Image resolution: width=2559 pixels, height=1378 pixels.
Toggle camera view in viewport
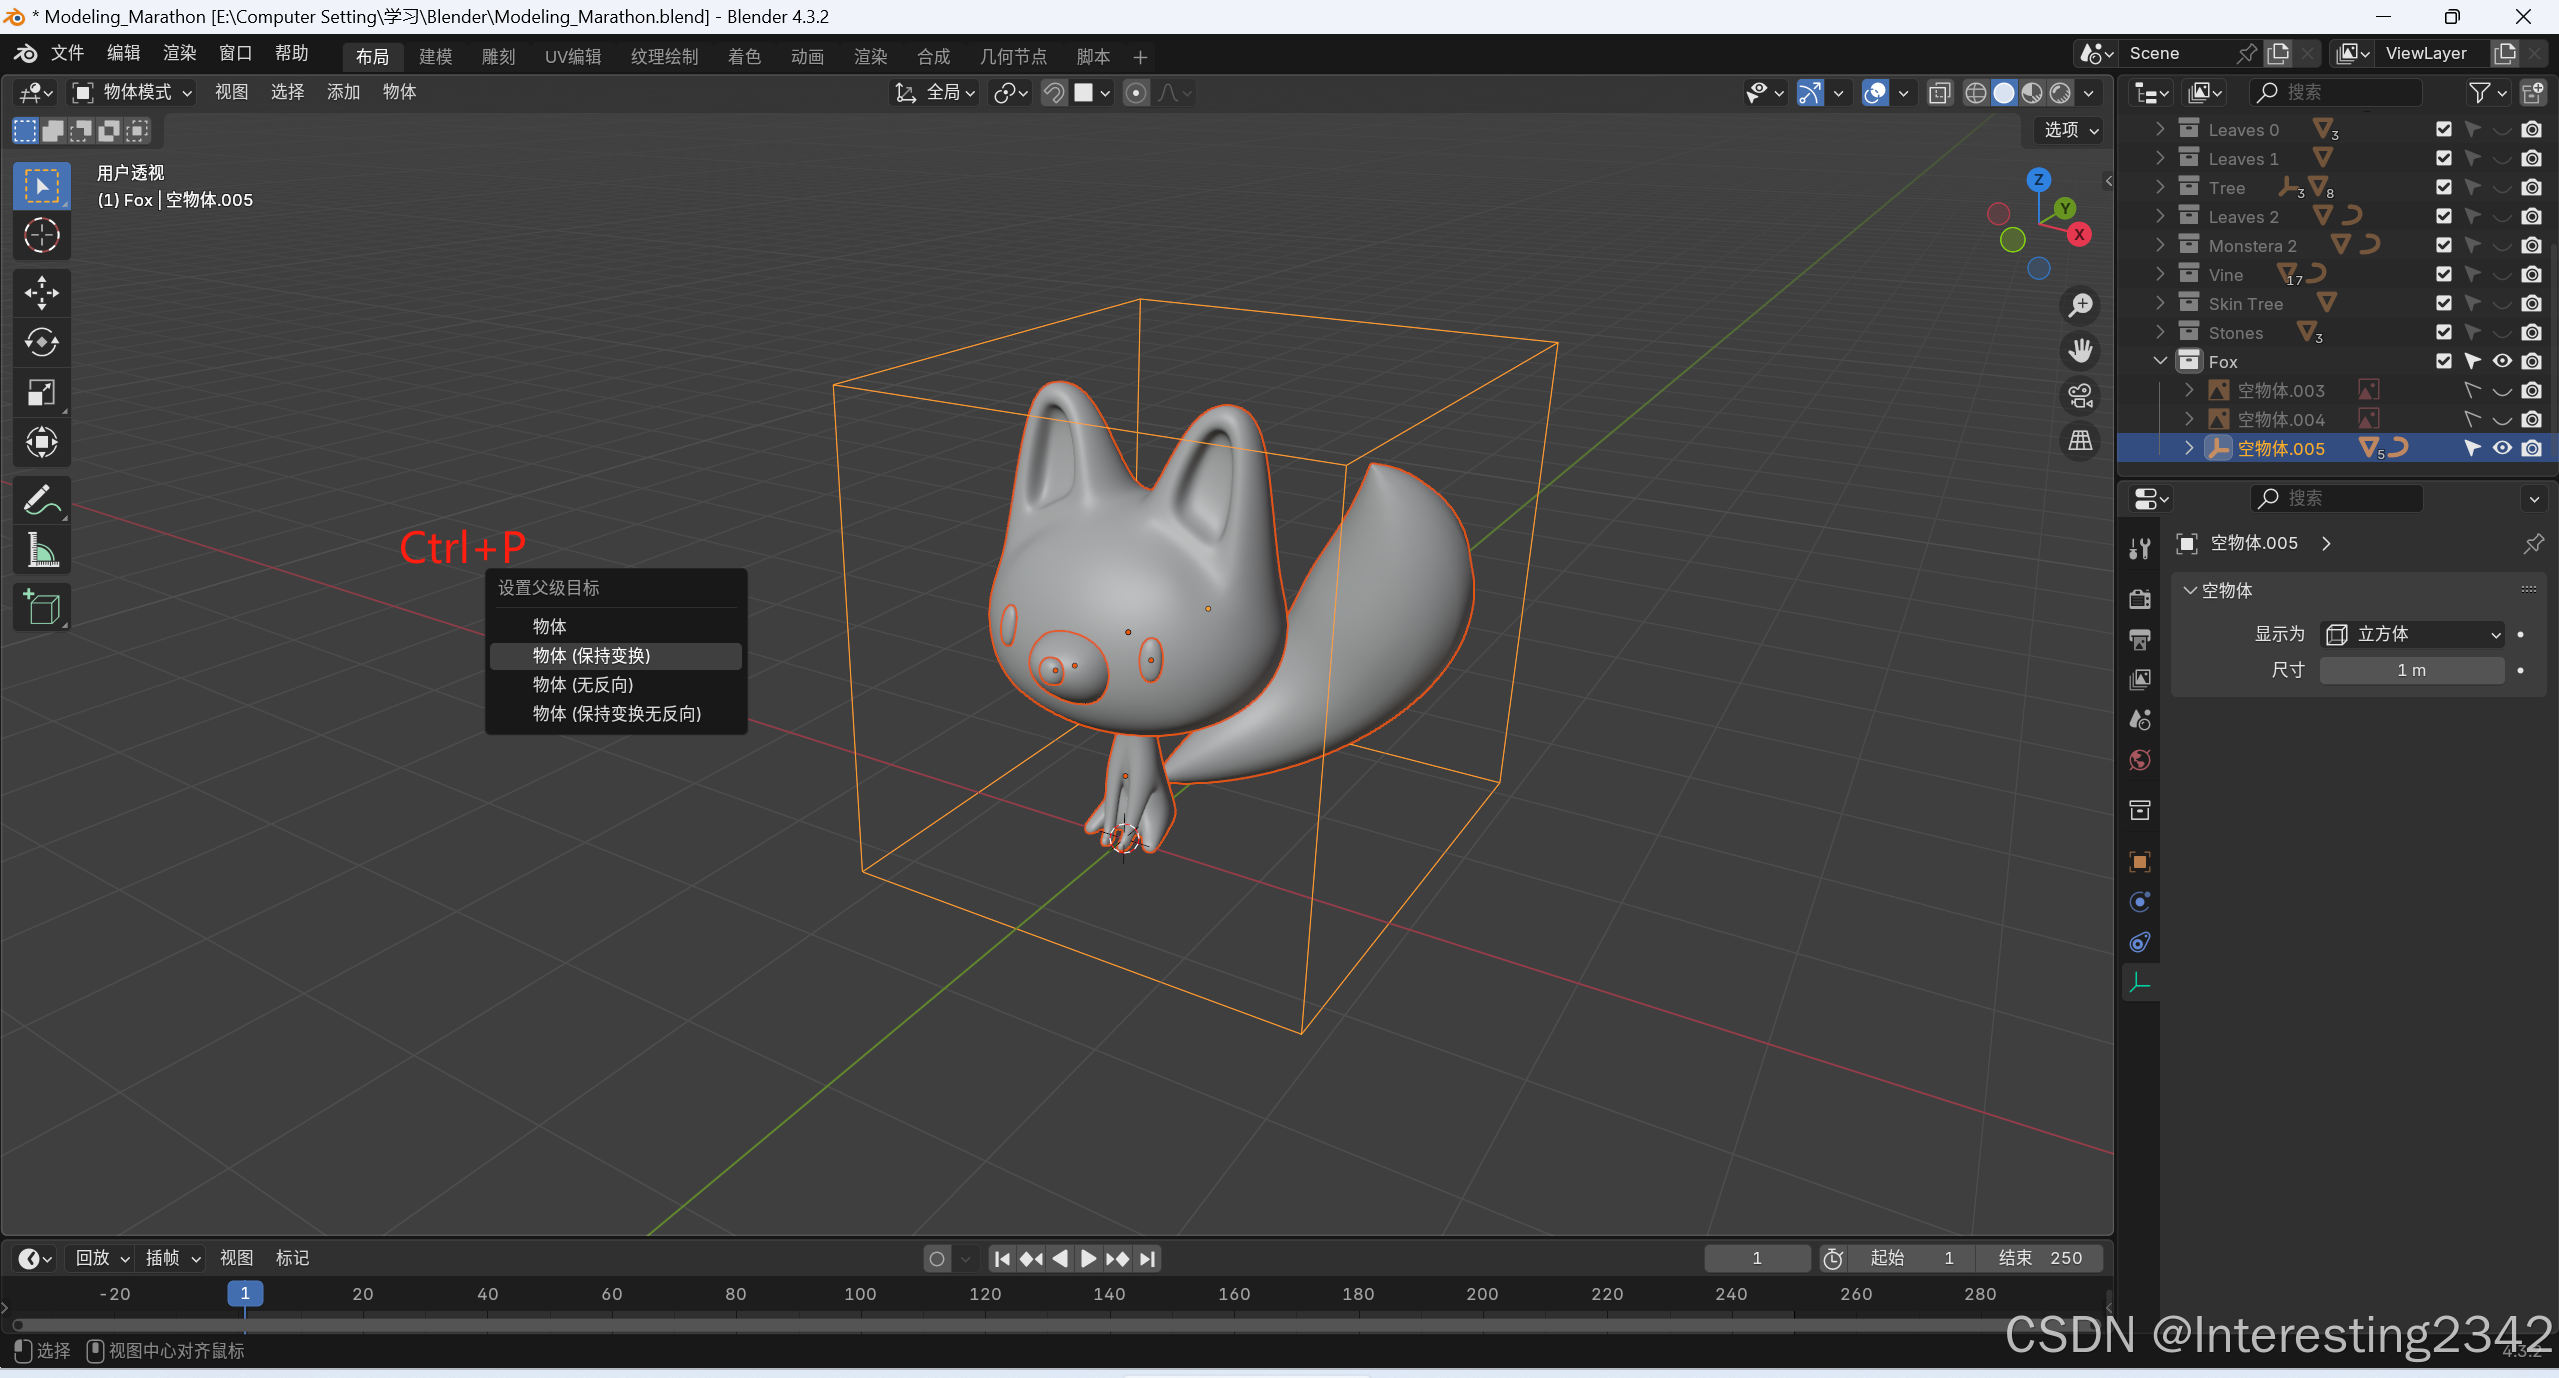(2080, 396)
